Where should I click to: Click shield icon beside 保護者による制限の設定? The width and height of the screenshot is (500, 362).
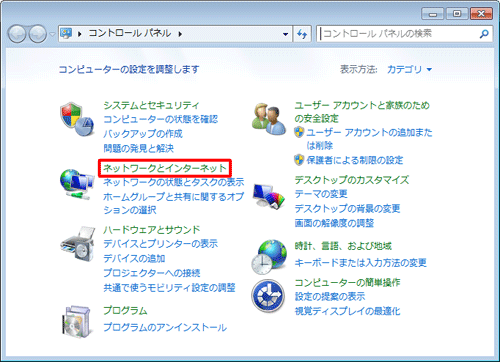point(299,160)
